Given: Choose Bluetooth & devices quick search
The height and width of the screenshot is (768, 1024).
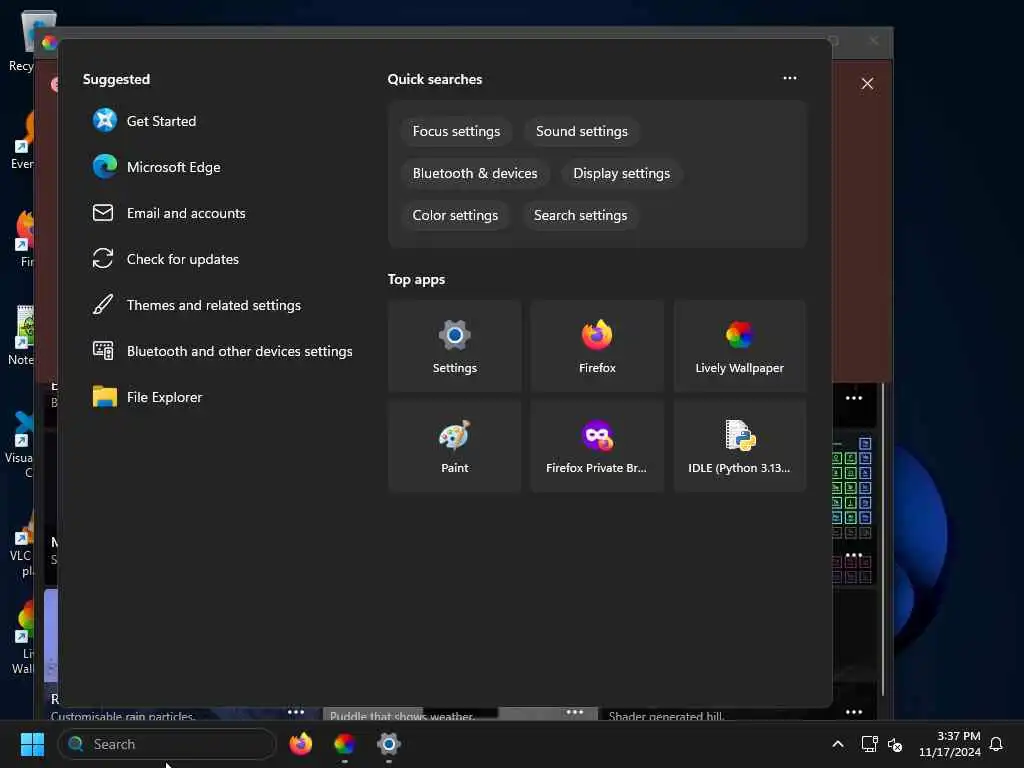Looking at the screenshot, I should [x=475, y=173].
